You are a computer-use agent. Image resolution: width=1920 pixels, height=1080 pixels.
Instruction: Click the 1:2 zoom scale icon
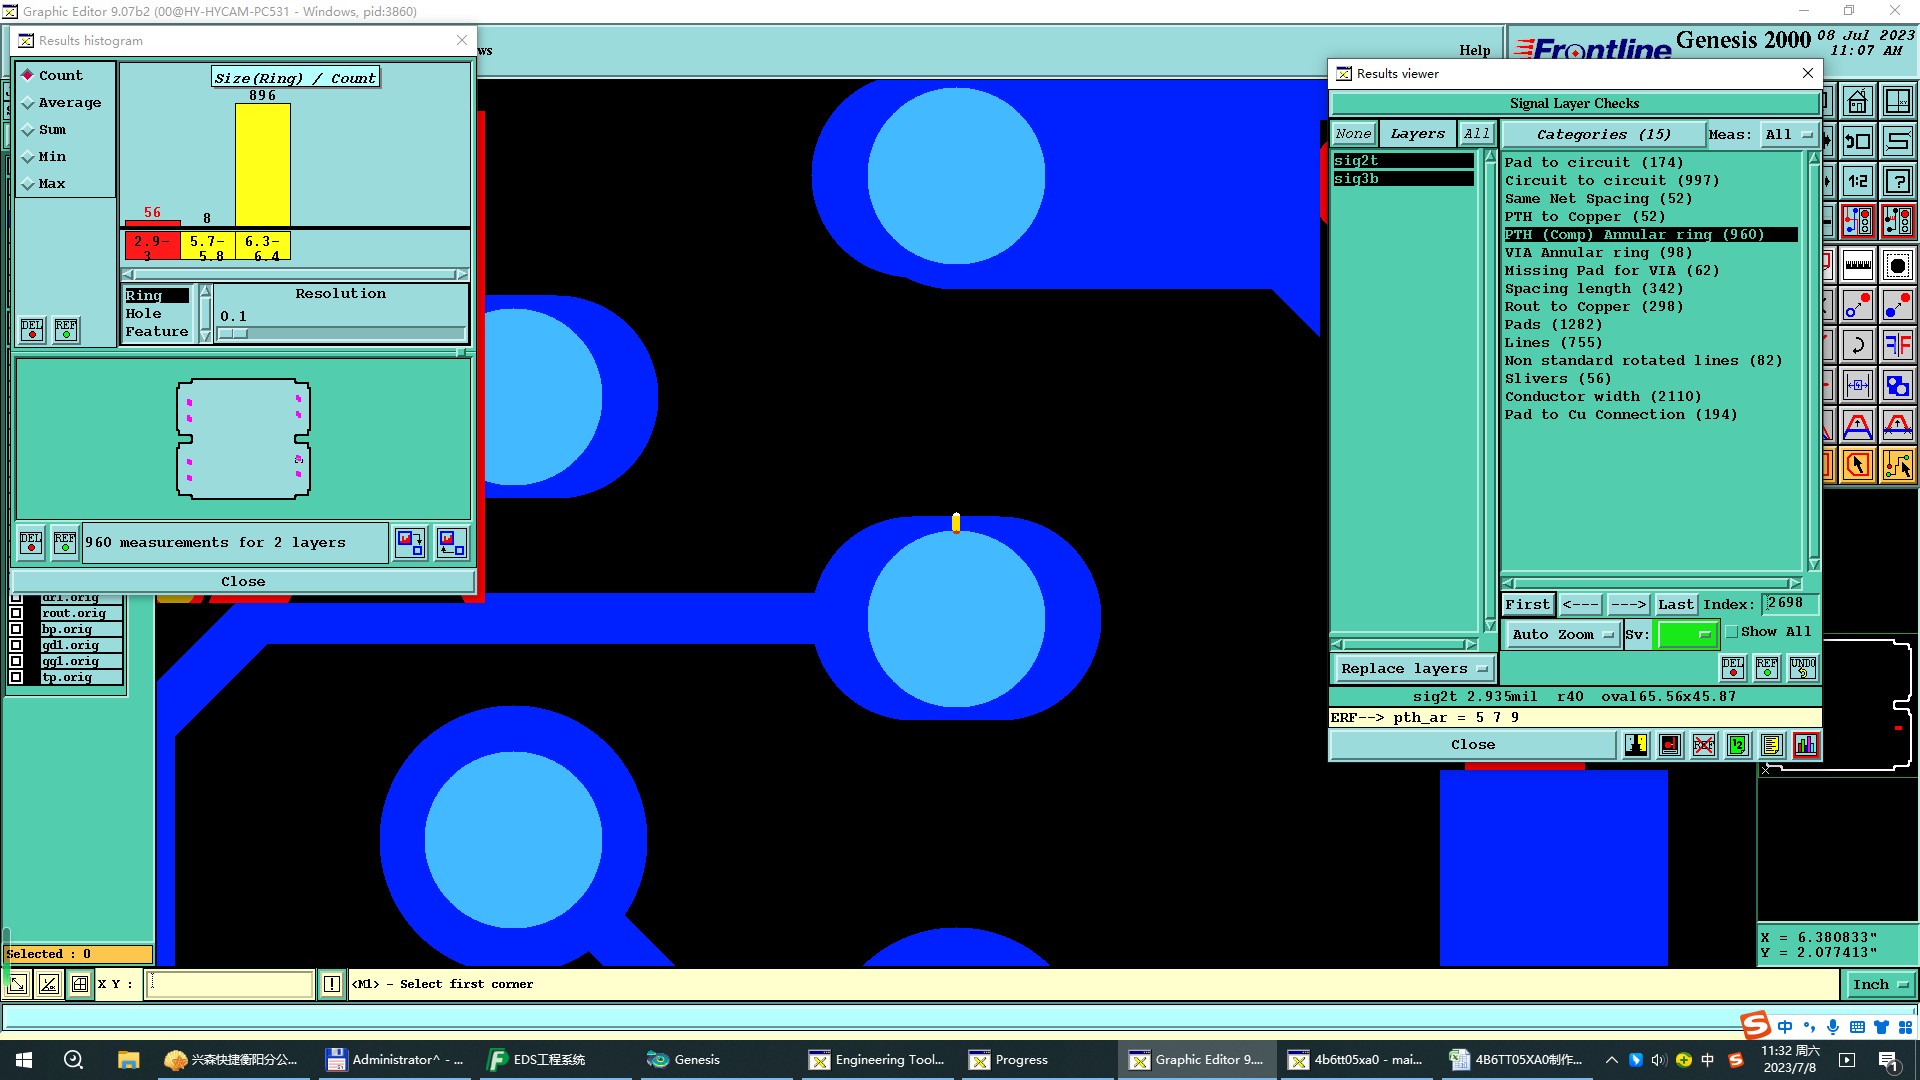(1857, 181)
